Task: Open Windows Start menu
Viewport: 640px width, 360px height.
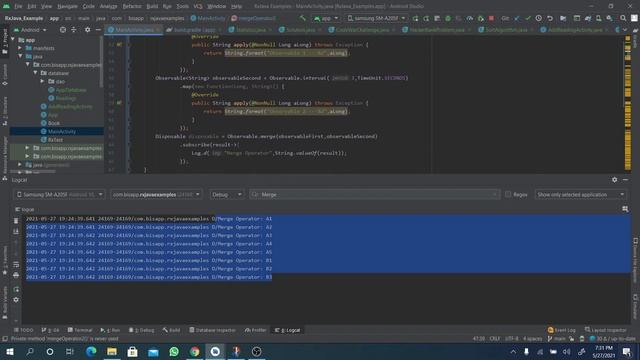Action: tap(10, 351)
